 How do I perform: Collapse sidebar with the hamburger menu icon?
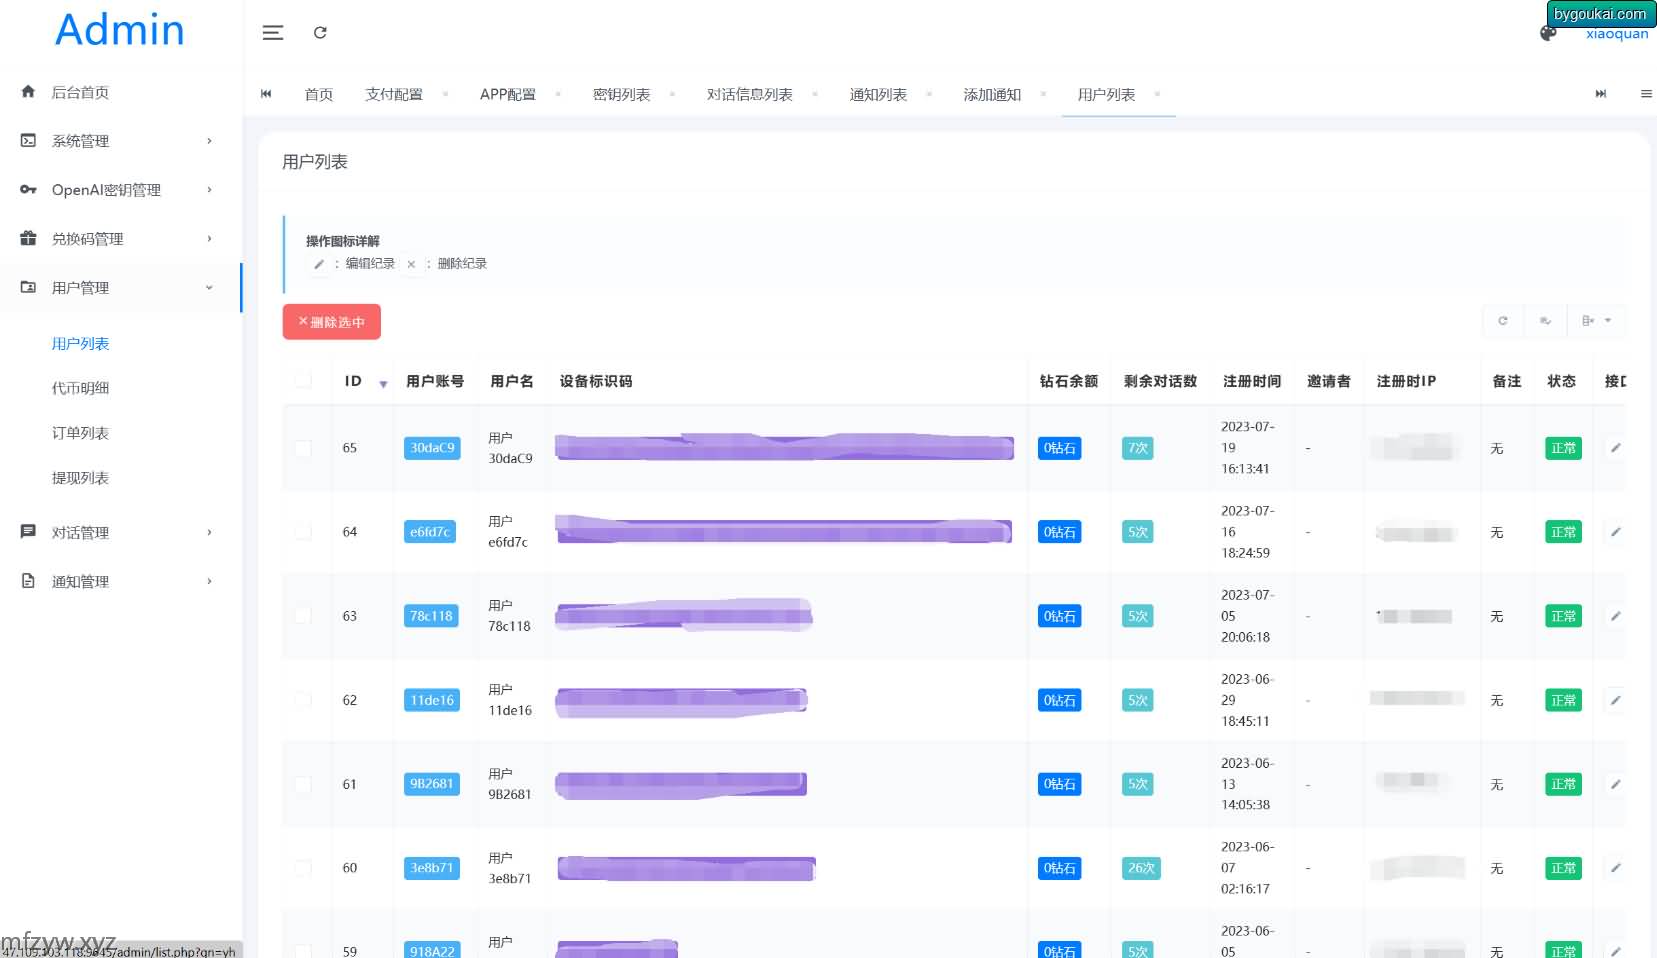click(272, 33)
